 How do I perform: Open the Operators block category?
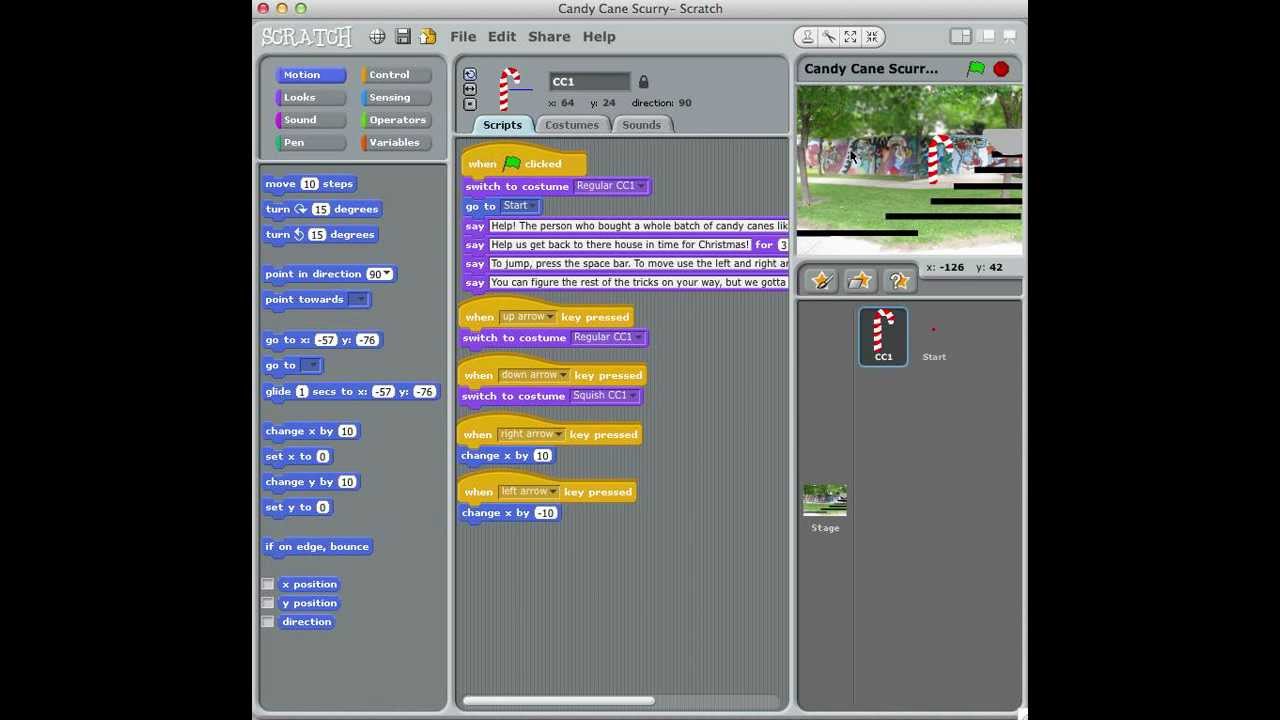[397, 120]
